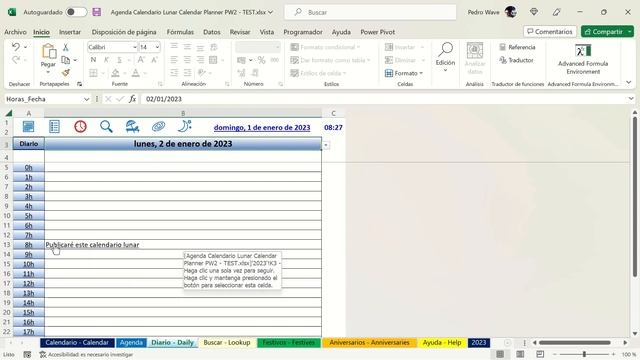Viewport: 640px width, 360px height.
Task: Click the Pegar clipboard icon
Action: [49, 51]
